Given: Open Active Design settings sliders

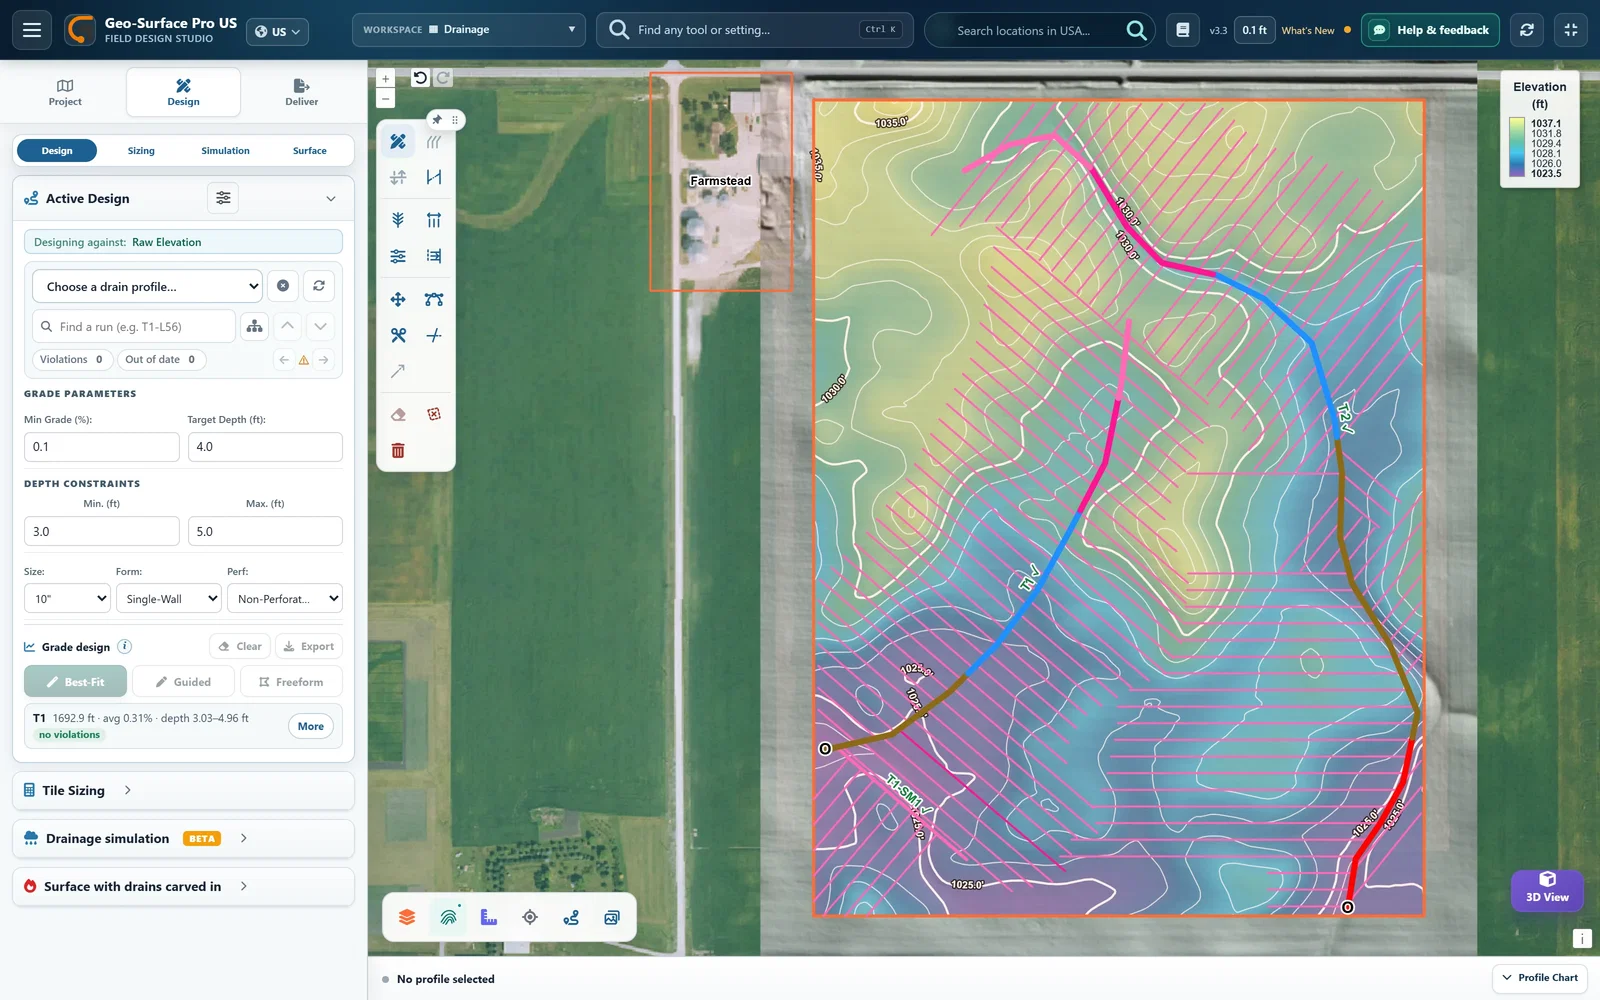Looking at the screenshot, I should [223, 198].
